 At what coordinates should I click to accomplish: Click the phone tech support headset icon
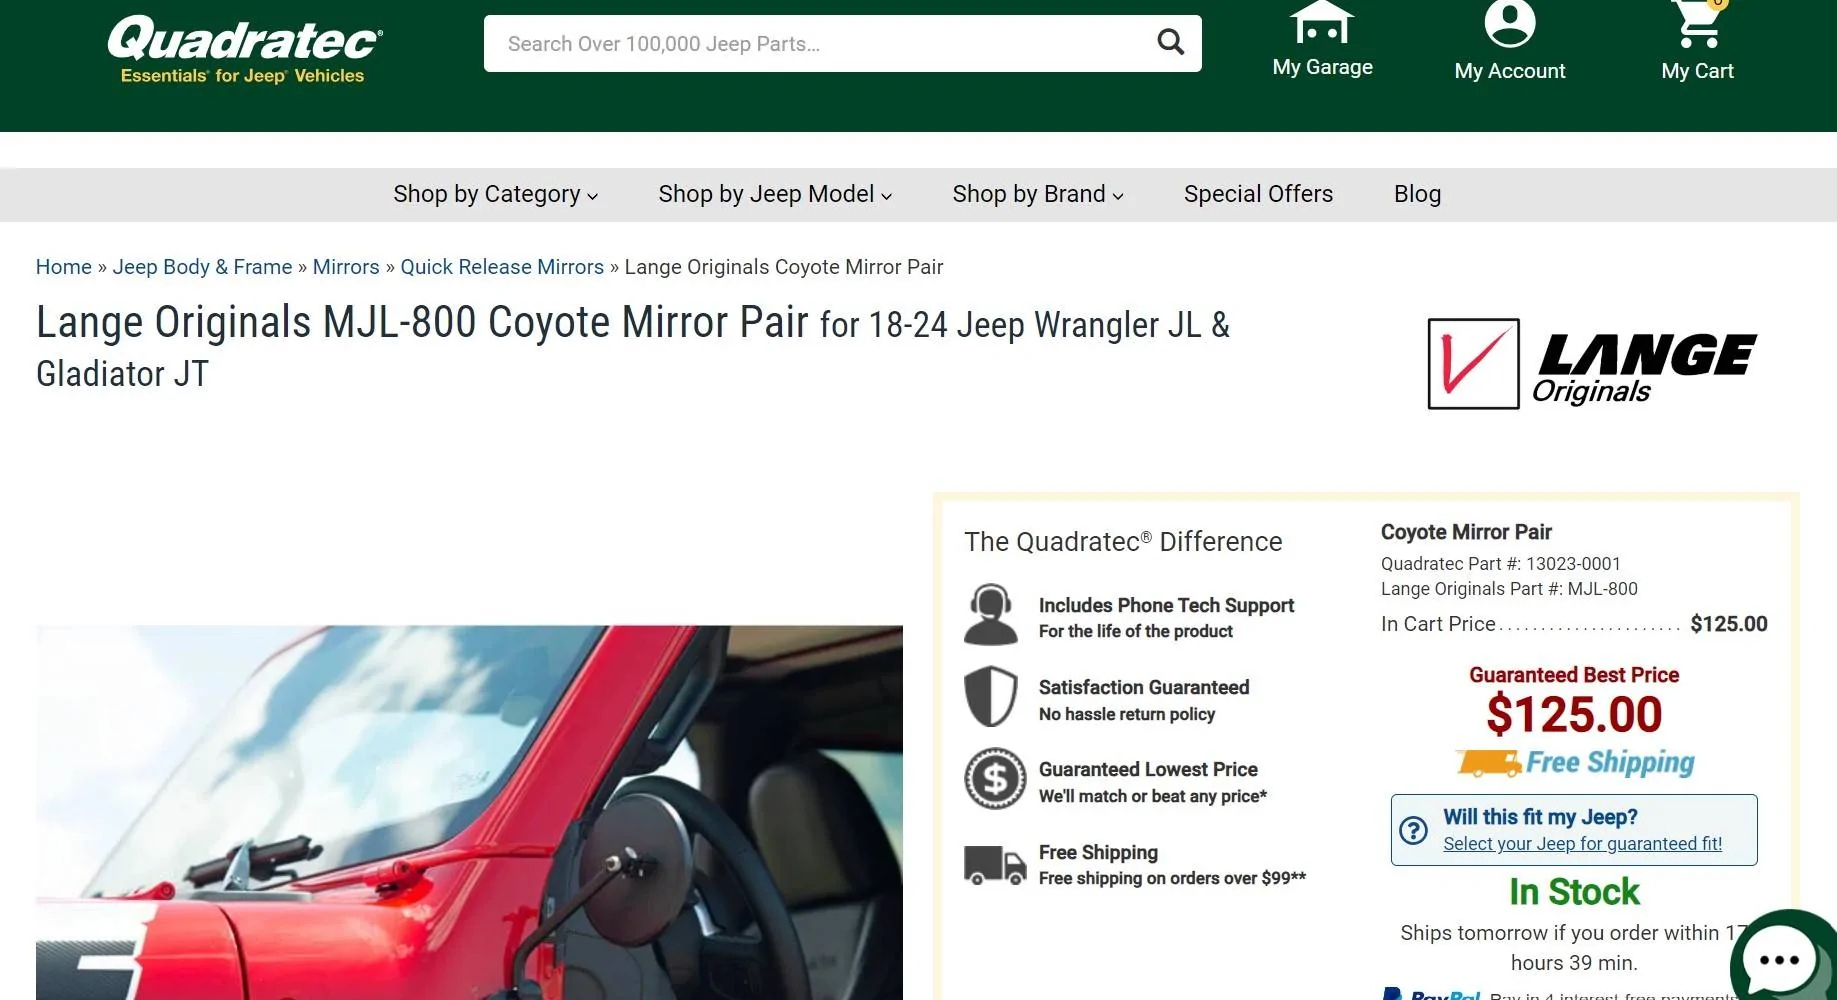[990, 614]
